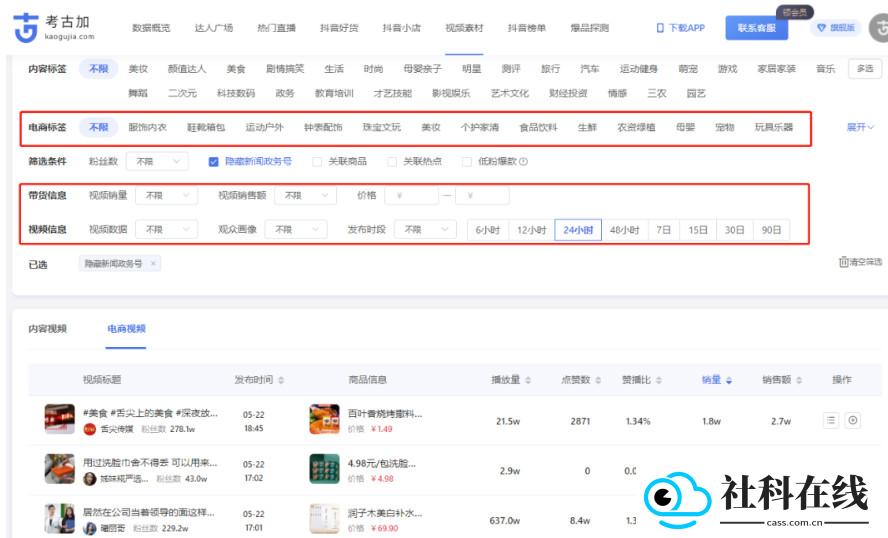This screenshot has width=888, height=538.
Task: Open the 居然在公司 video thumbnail
Action: tap(59, 519)
